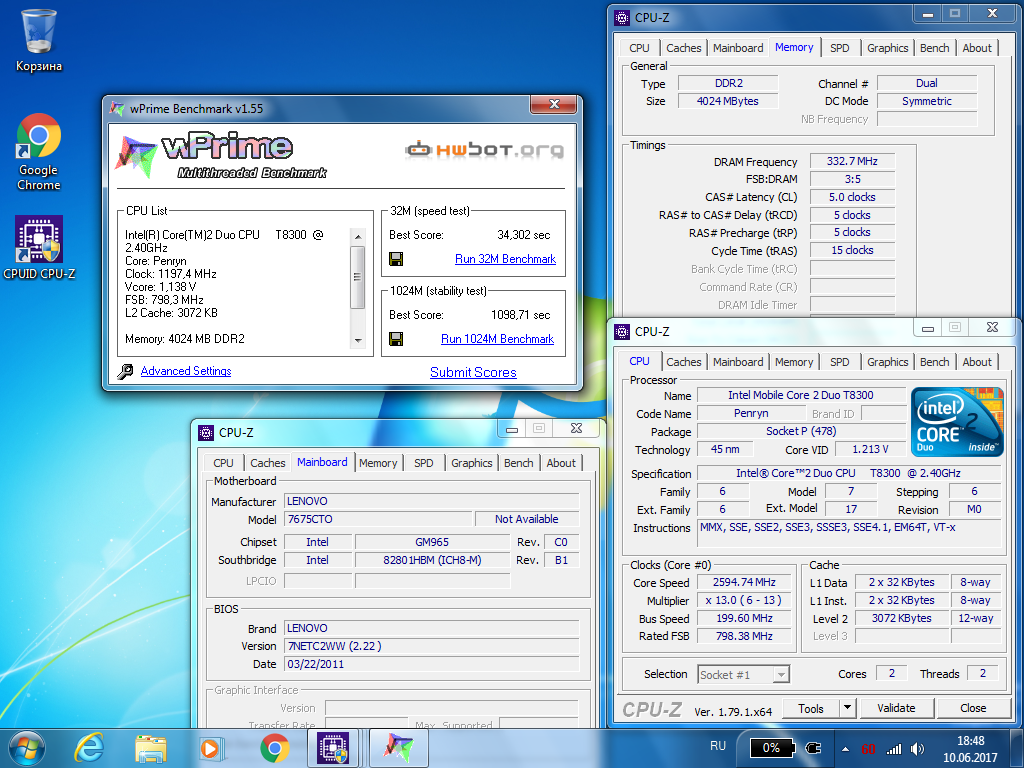Click the battery 0% tray indicator
1024x768 pixels.
coord(771,748)
